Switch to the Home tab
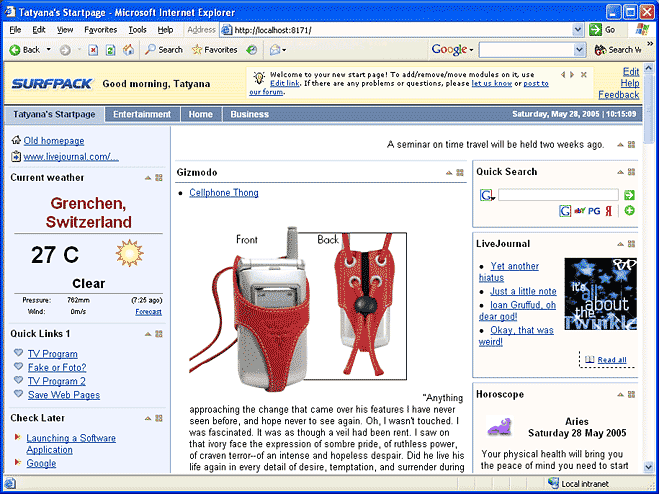 (200, 114)
